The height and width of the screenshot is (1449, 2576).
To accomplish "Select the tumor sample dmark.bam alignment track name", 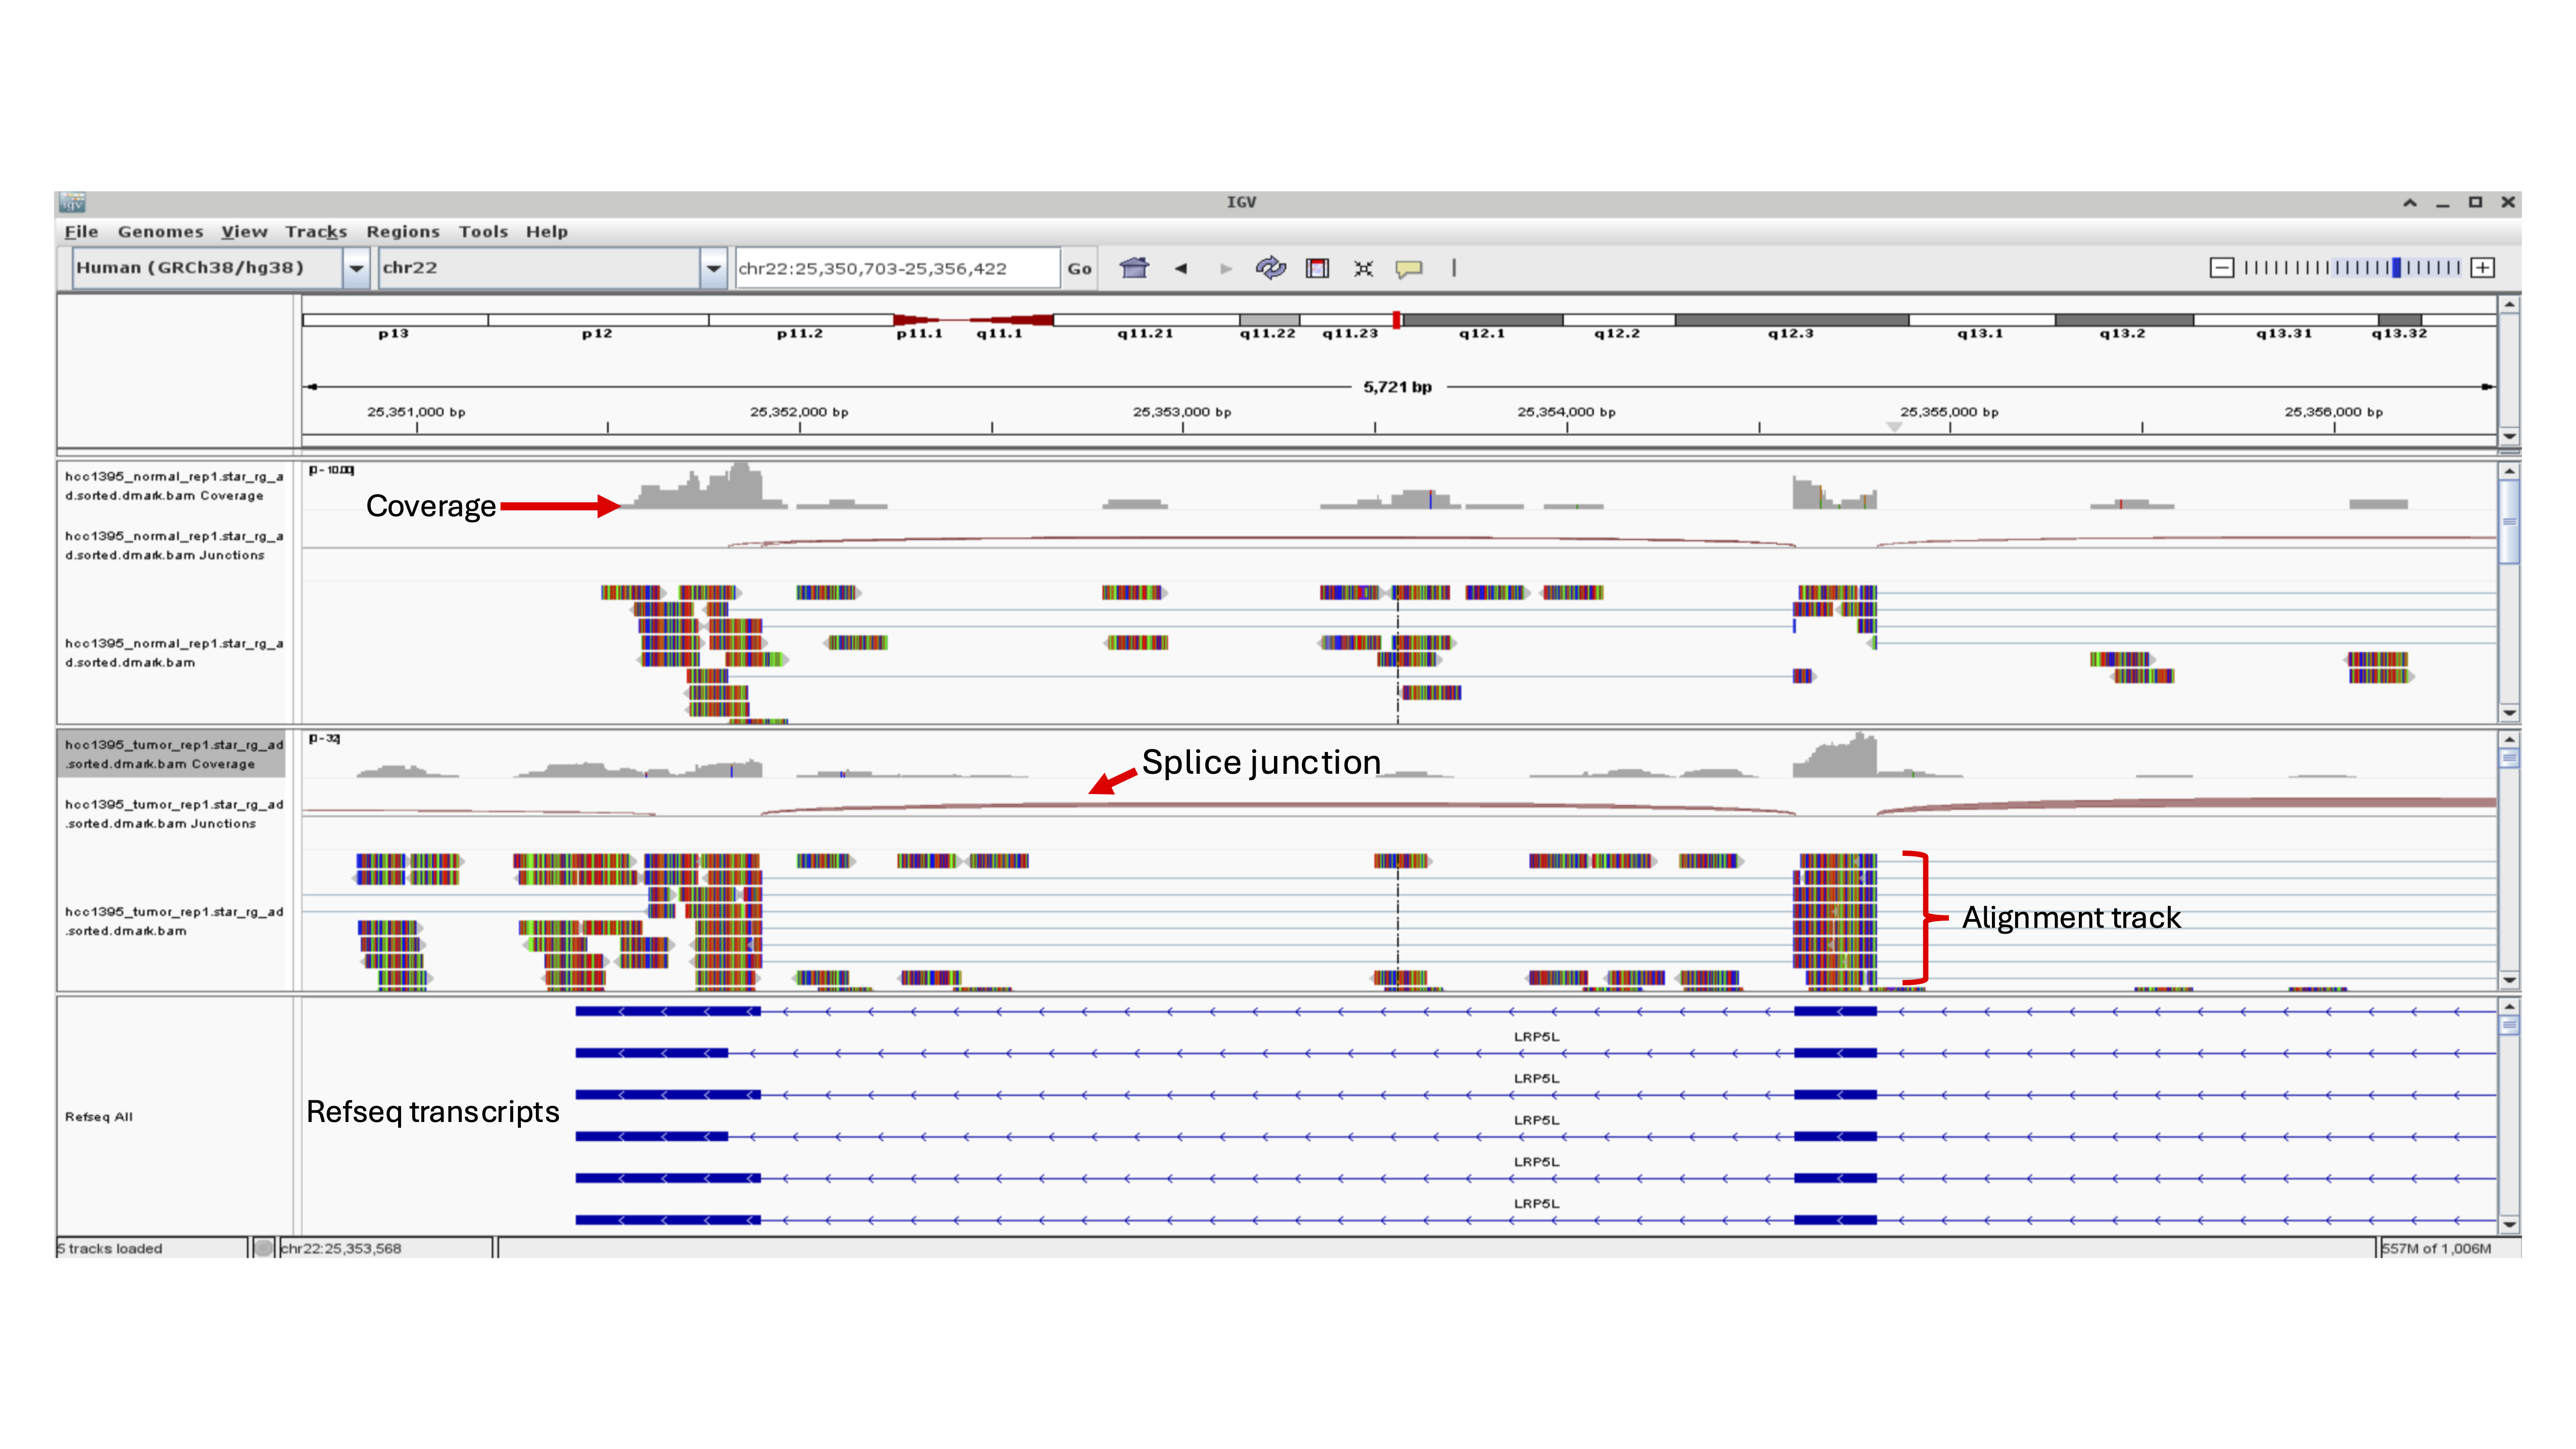I will (174, 921).
